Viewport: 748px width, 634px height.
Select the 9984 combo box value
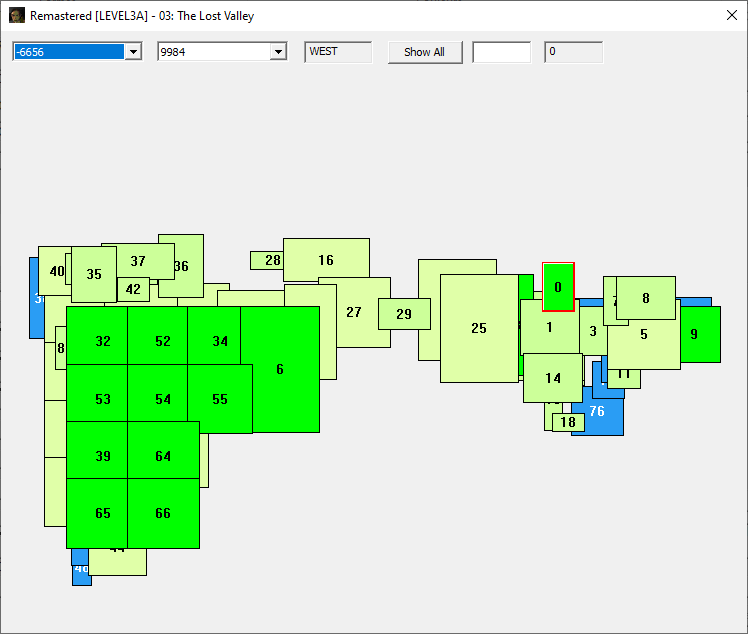click(214, 52)
